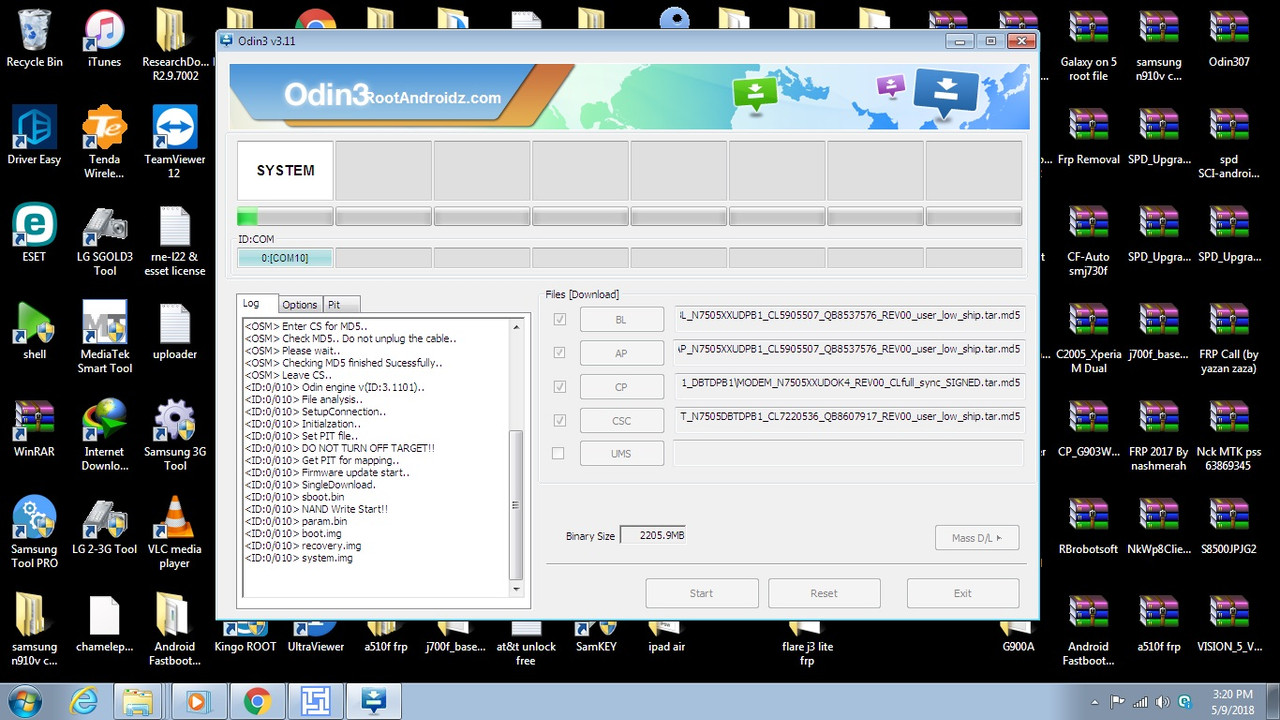
Task: Click the 0:[COM10] port box
Action: click(x=285, y=258)
